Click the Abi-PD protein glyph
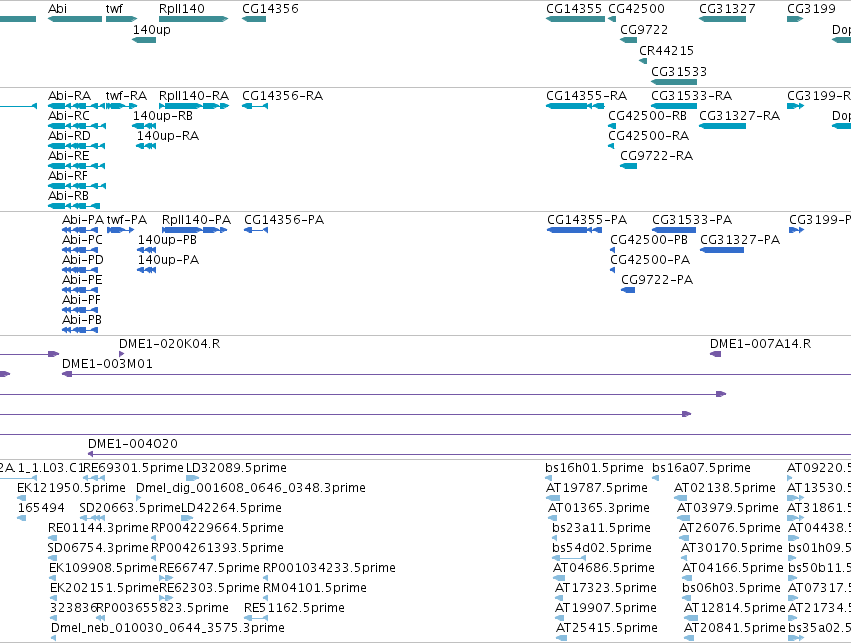The height and width of the screenshot is (643, 851). point(80,270)
